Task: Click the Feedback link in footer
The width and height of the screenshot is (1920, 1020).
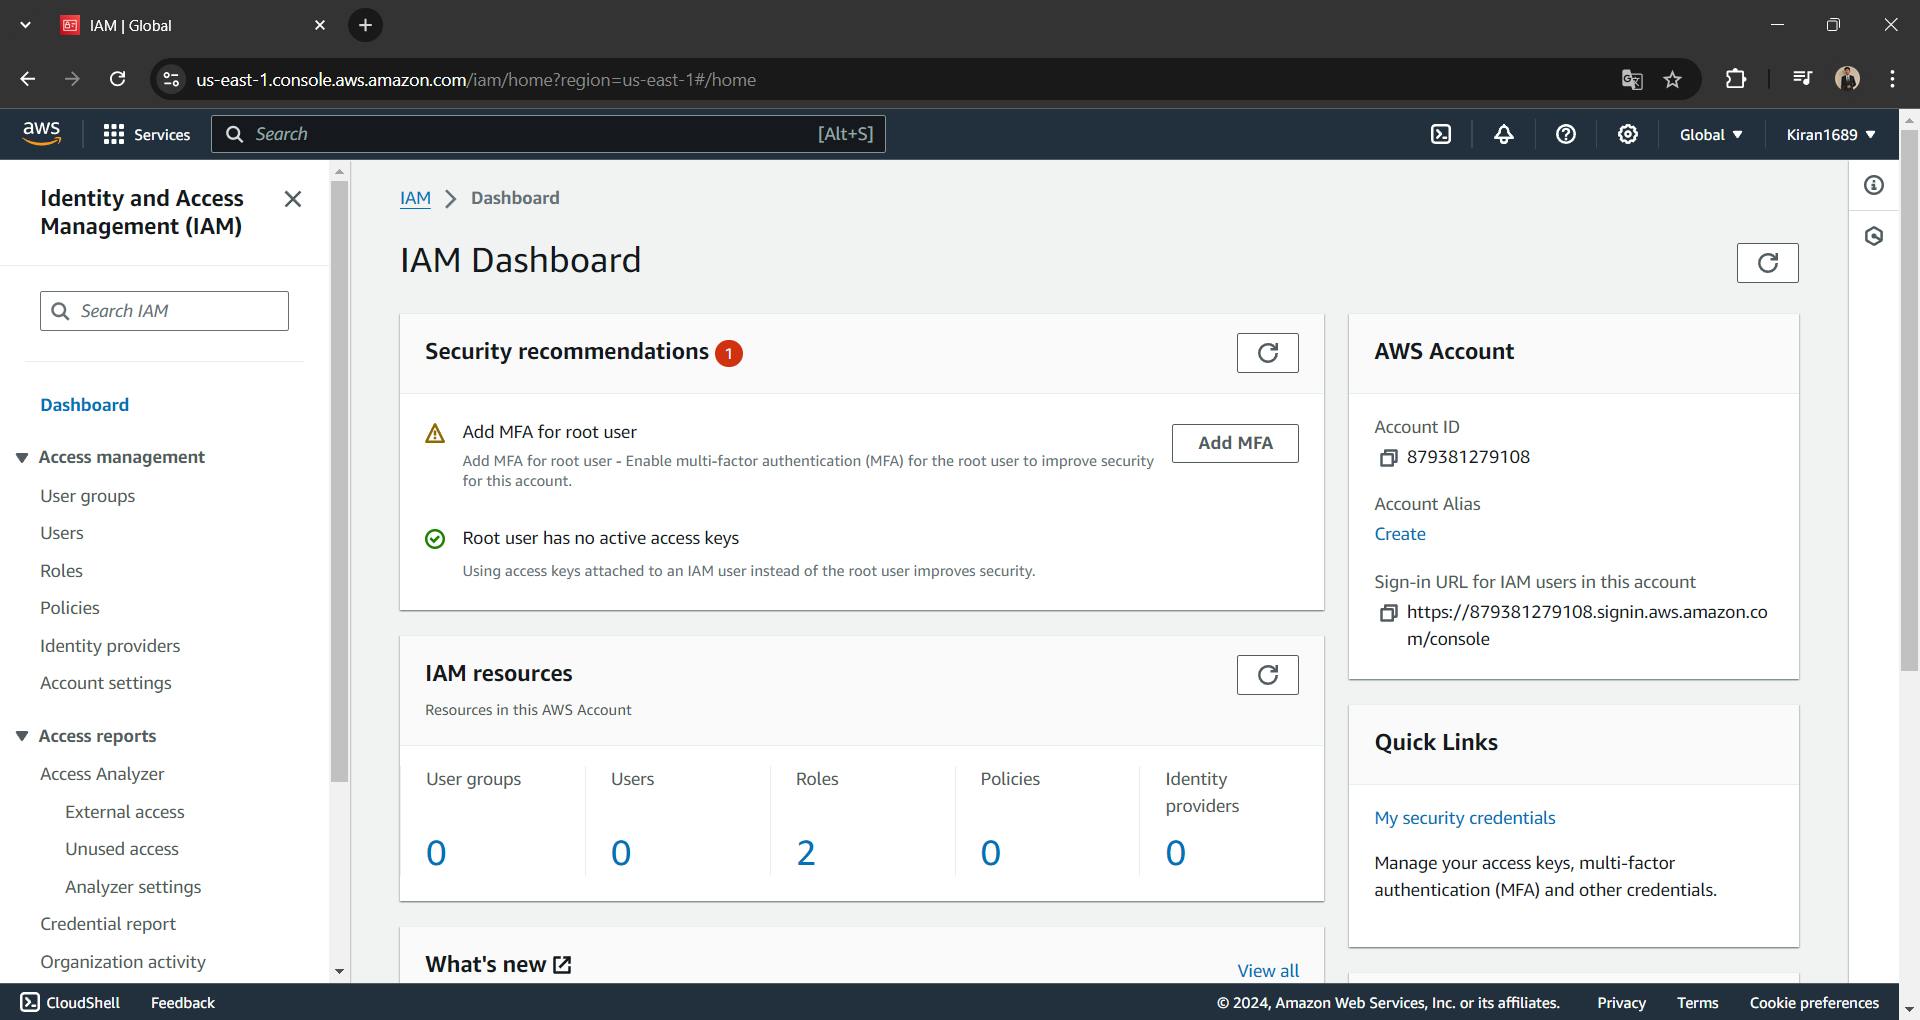Action: [x=183, y=1002]
